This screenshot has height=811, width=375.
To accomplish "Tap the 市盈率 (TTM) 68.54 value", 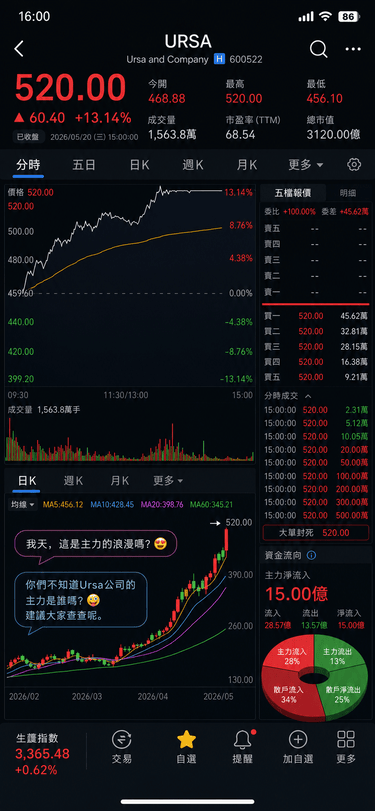I will point(241,134).
